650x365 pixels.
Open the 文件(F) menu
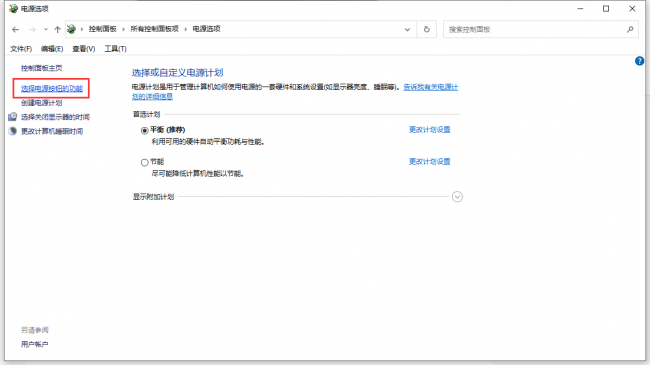[x=21, y=49]
